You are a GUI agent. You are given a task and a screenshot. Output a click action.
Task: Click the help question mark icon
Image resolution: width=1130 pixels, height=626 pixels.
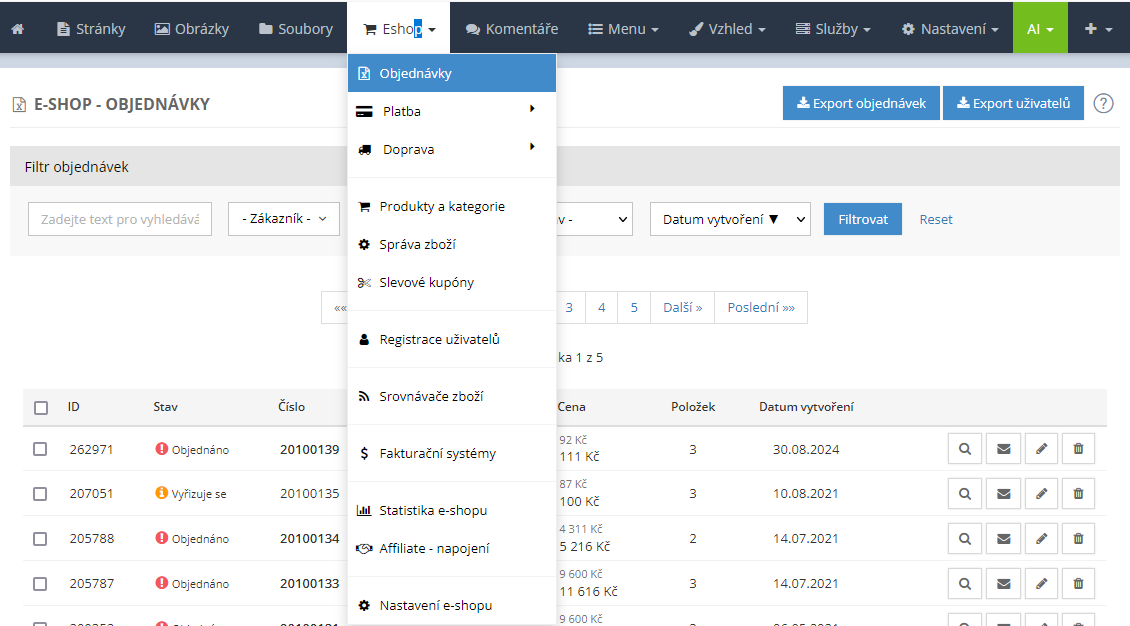coord(1103,103)
